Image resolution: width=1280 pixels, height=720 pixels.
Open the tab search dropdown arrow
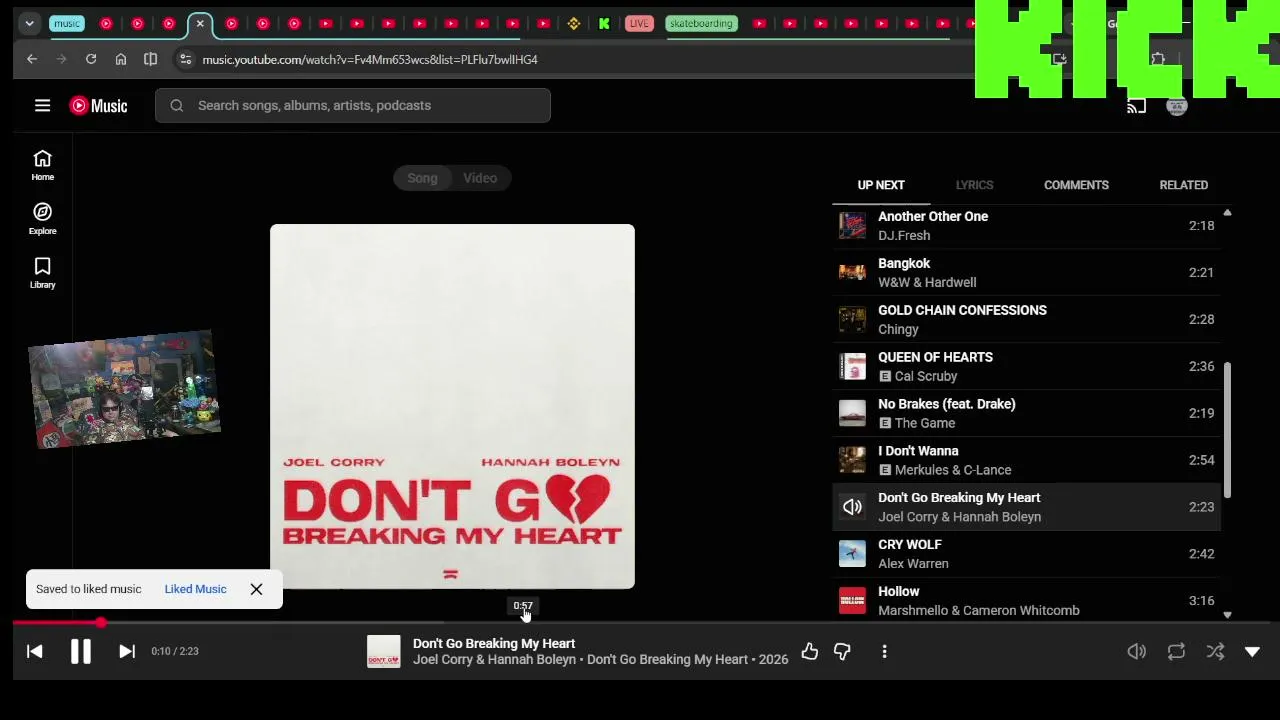(30, 23)
